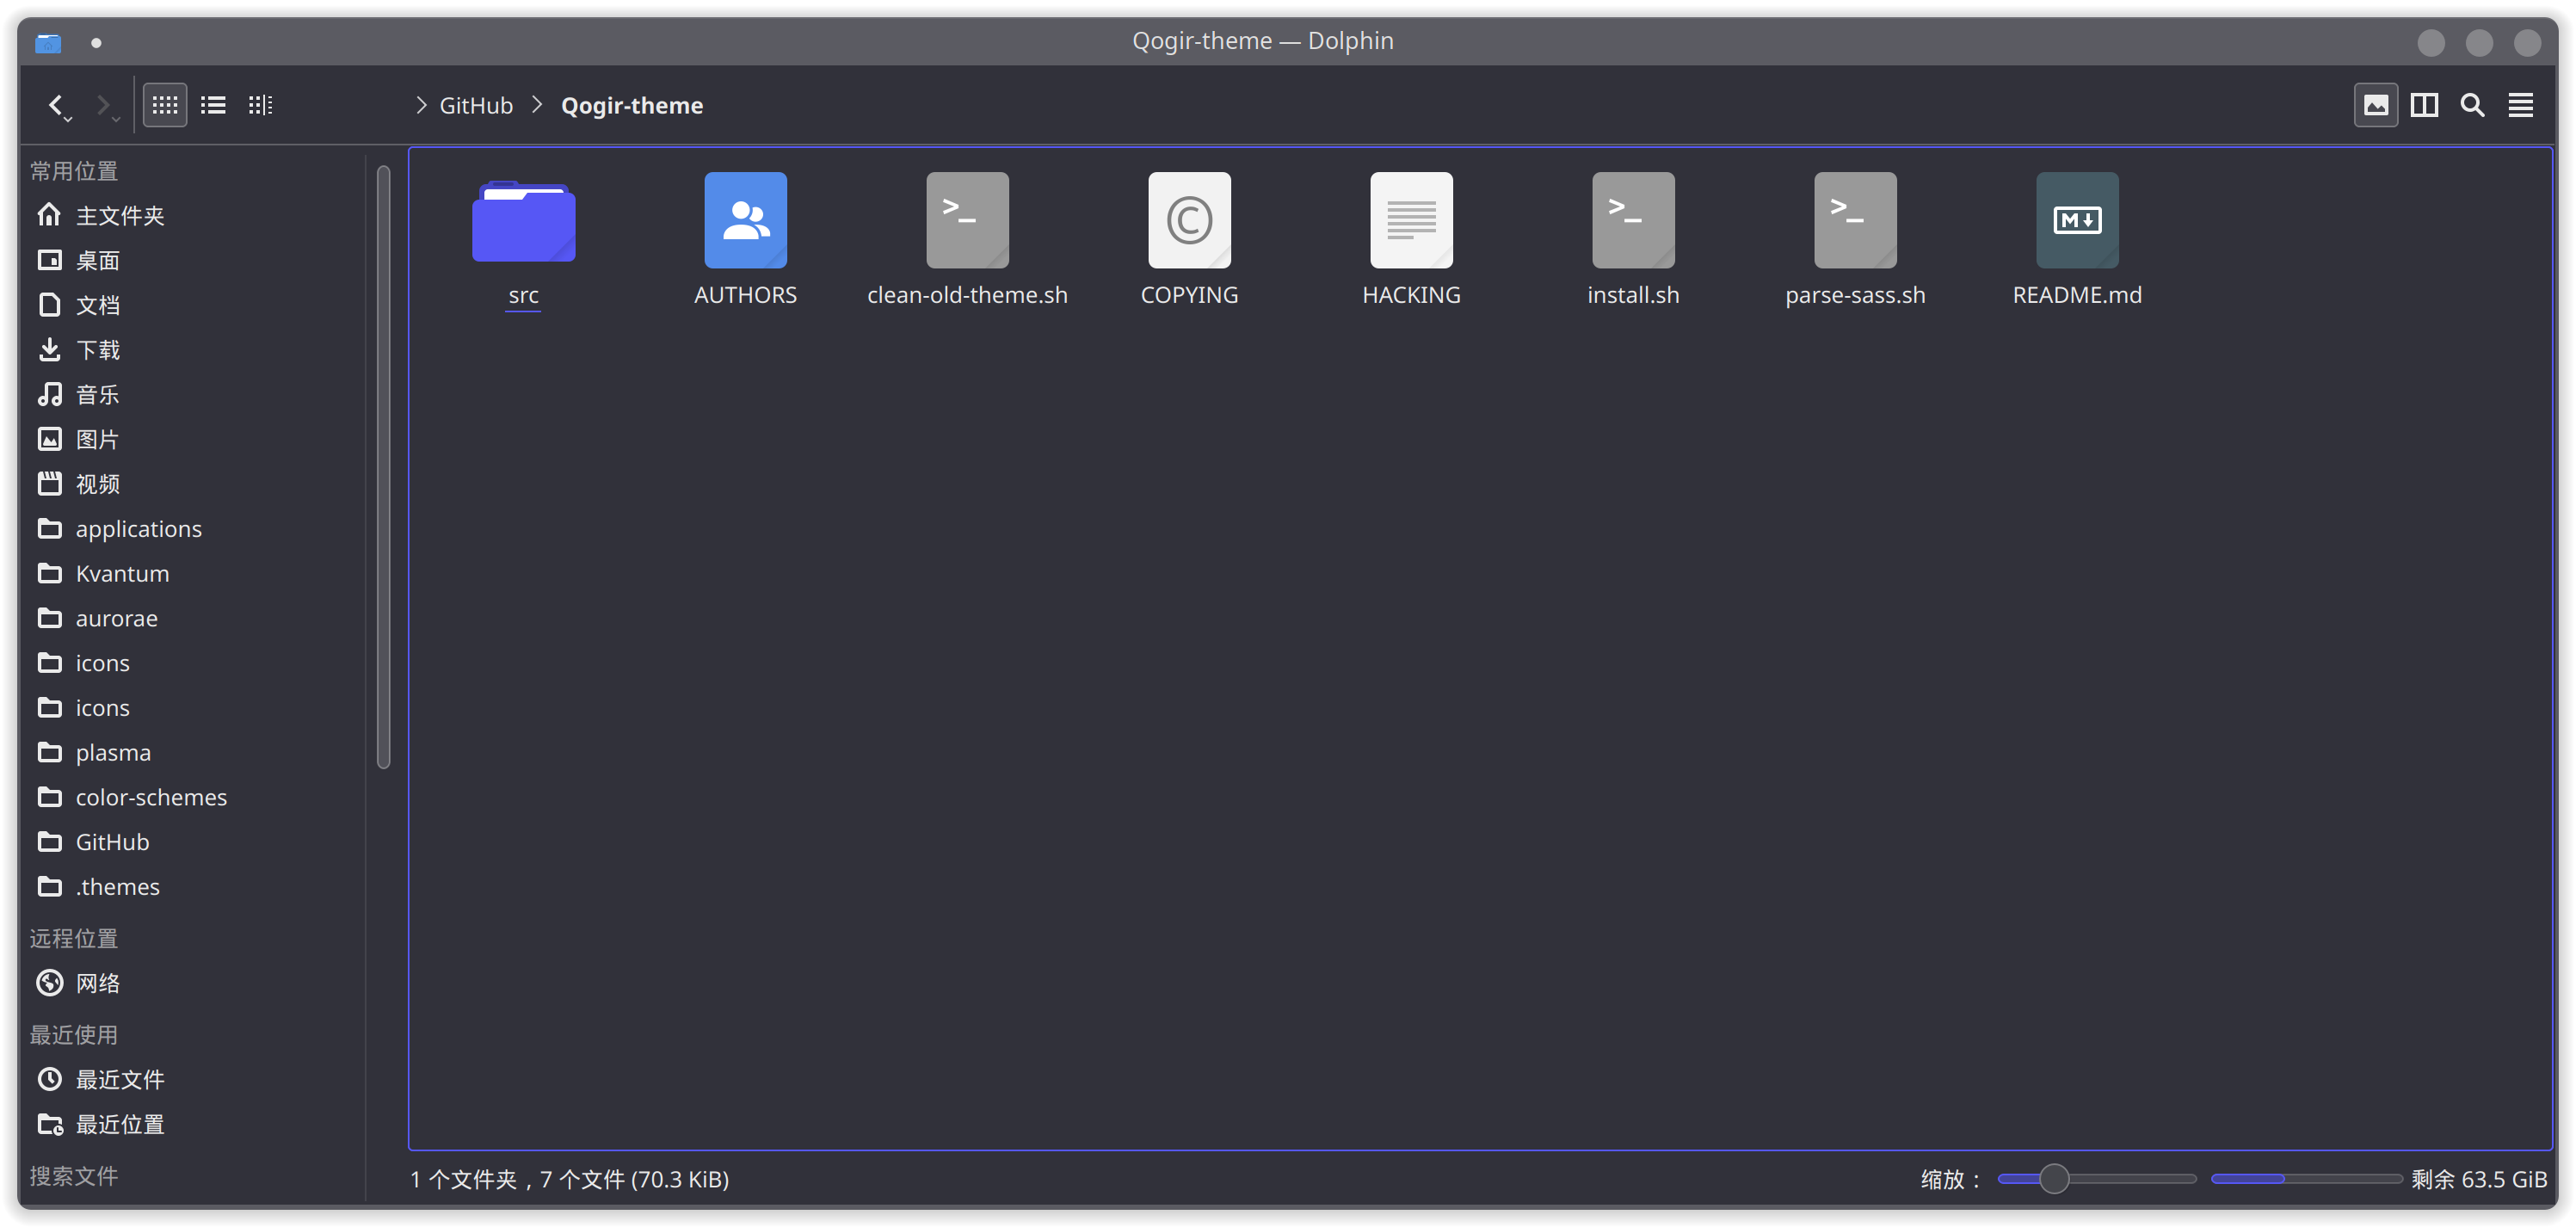Image resolution: width=2576 pixels, height=1227 pixels.
Task: Open the 网络 remote location
Action: [x=98, y=982]
